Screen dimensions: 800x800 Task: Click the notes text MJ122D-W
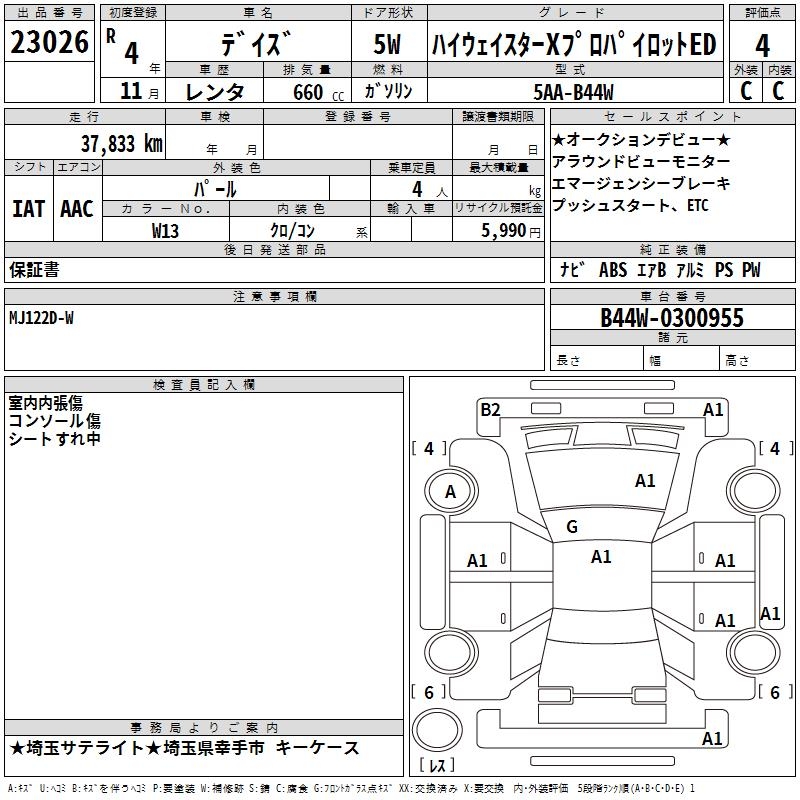pos(41,318)
